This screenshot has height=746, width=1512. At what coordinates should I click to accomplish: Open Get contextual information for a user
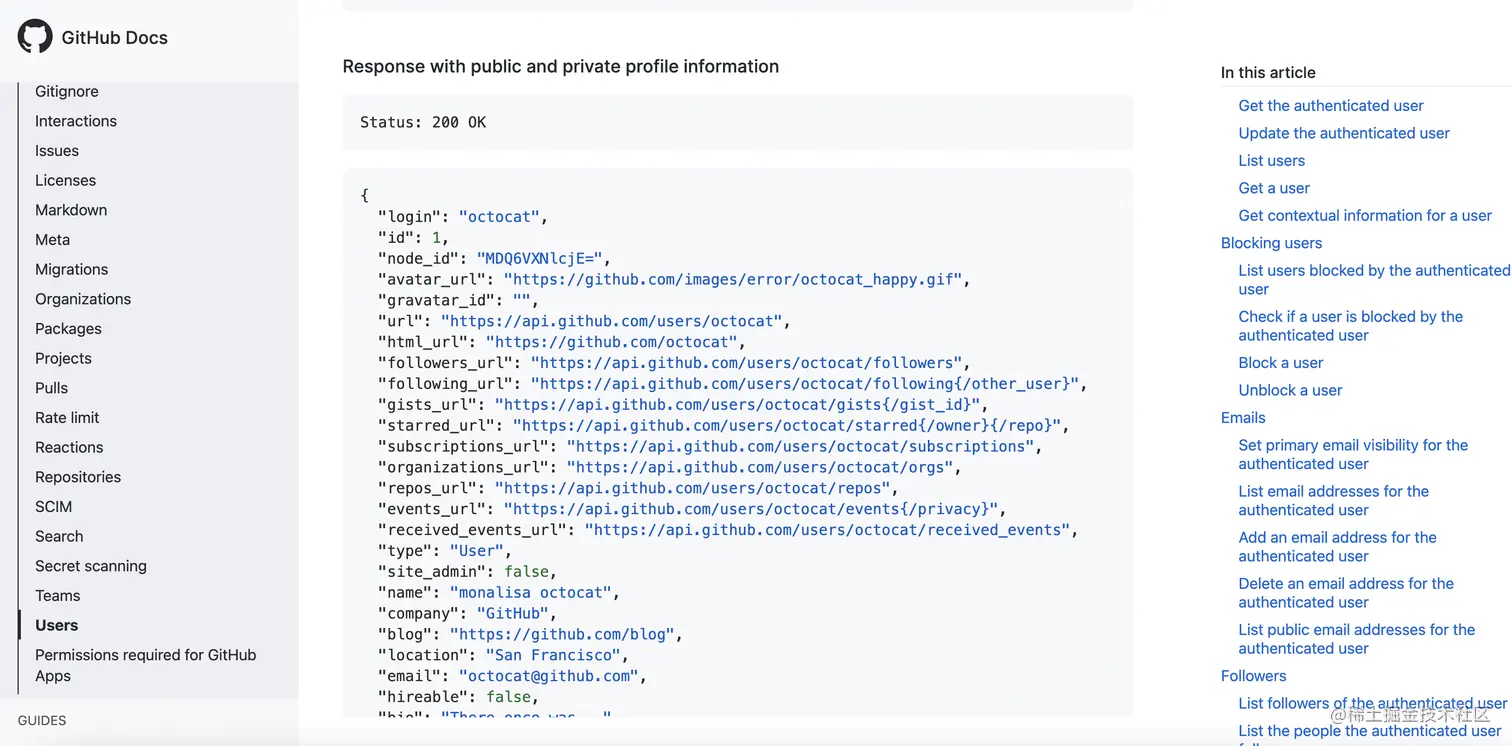(1365, 215)
